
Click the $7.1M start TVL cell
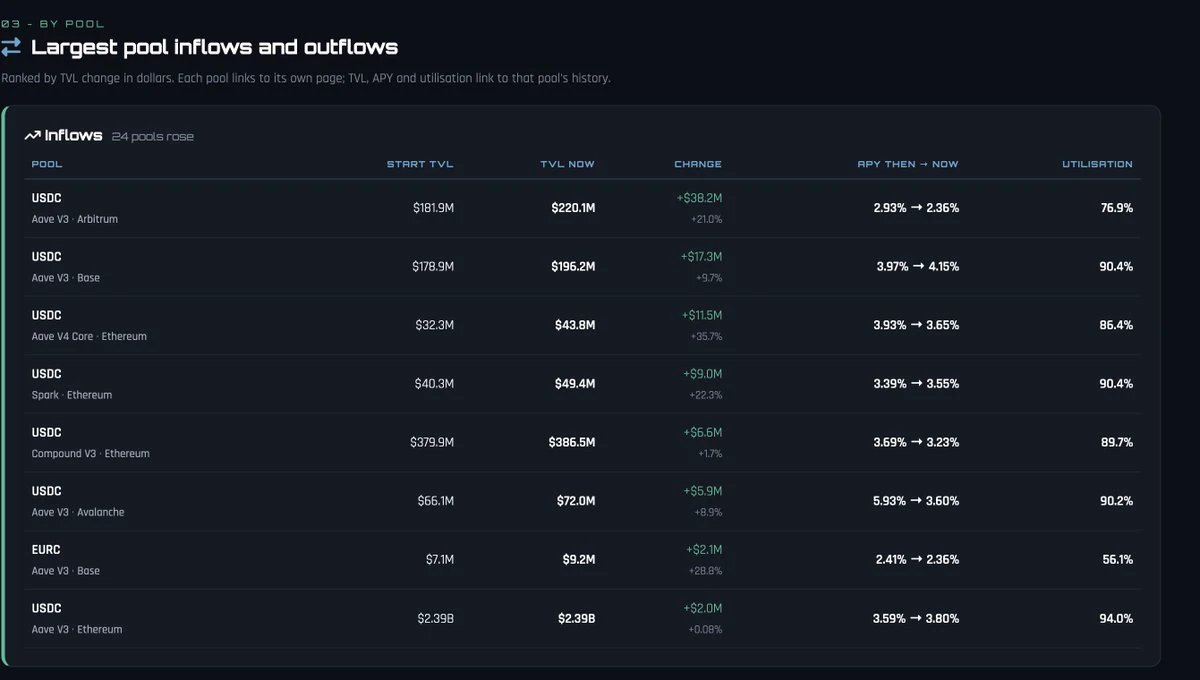tap(440, 560)
